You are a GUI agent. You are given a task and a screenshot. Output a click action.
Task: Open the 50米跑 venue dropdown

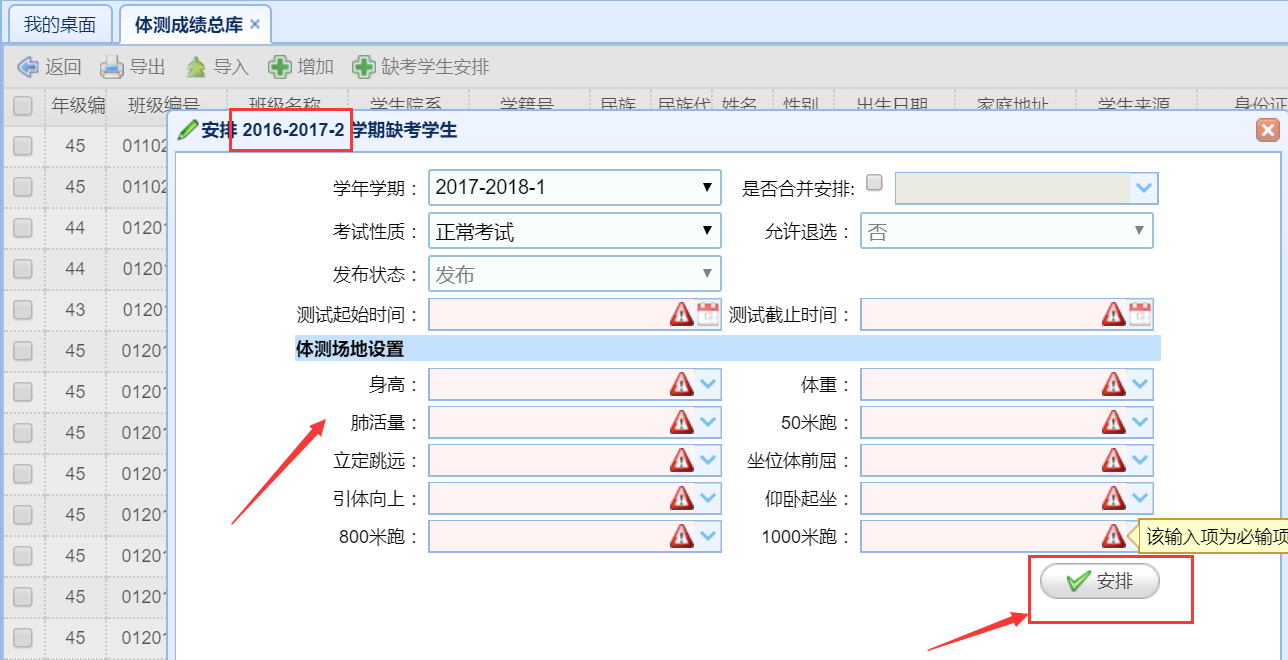tap(1140, 422)
